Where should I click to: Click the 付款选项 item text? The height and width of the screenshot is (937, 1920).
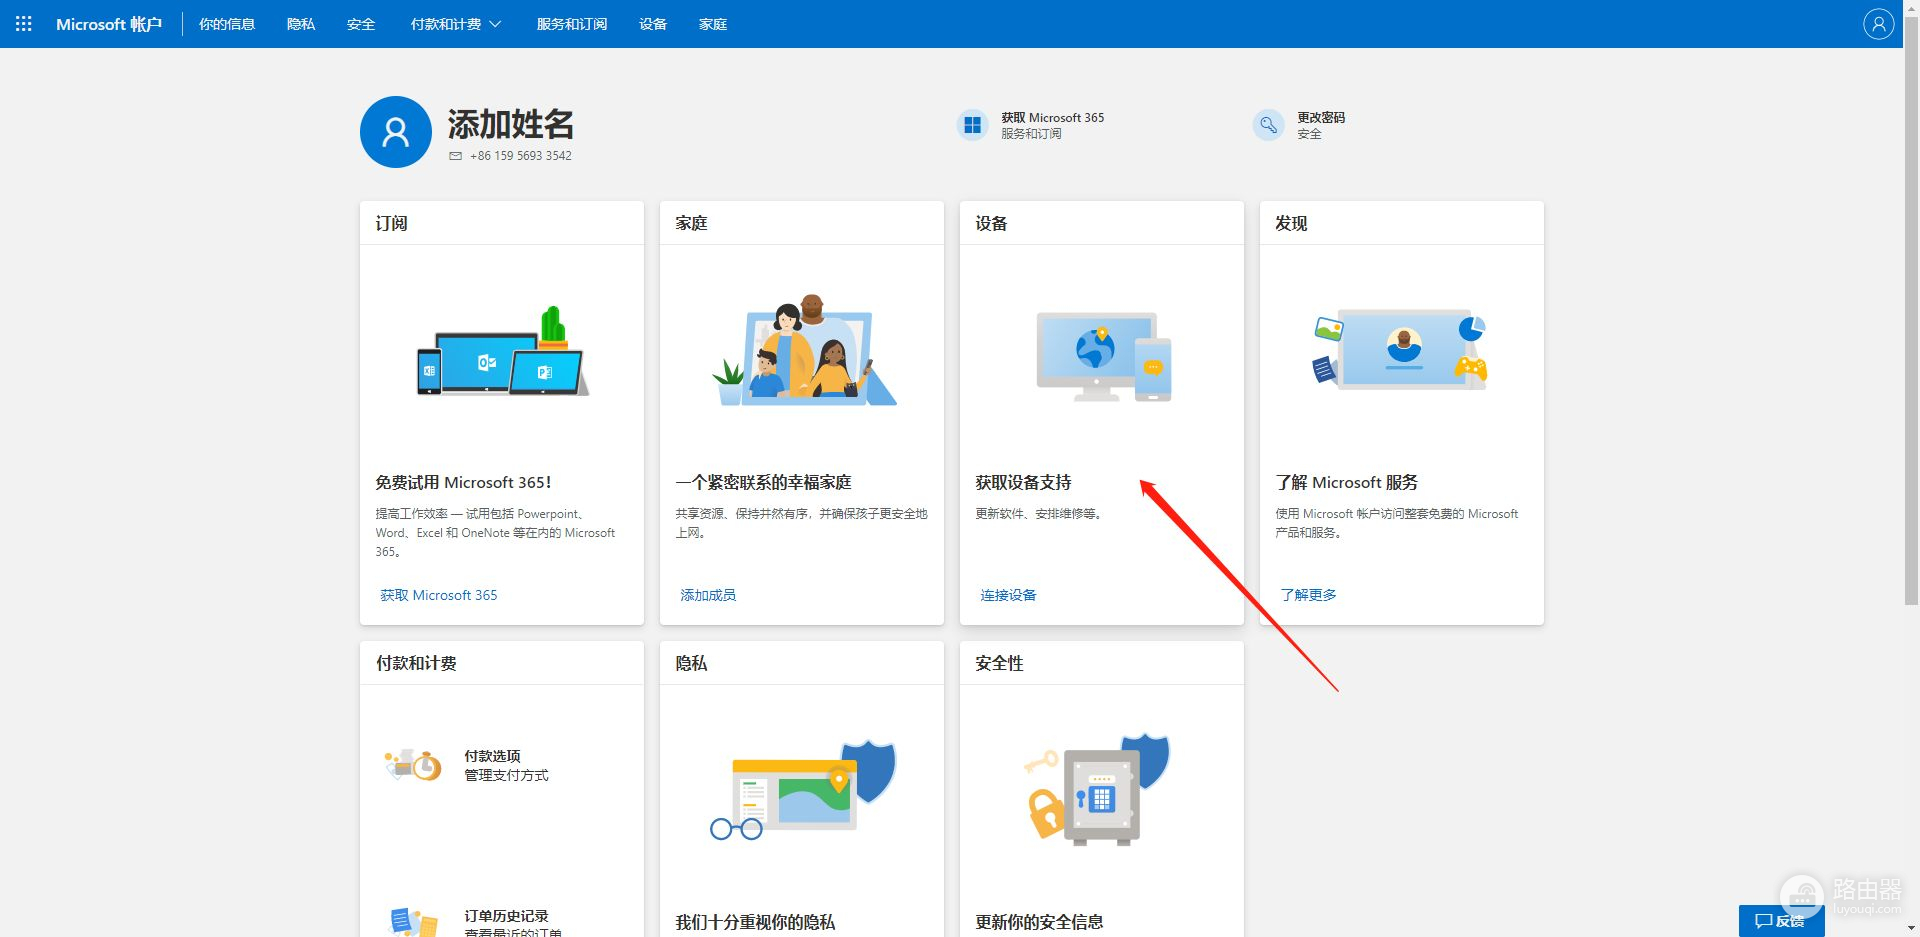point(492,756)
